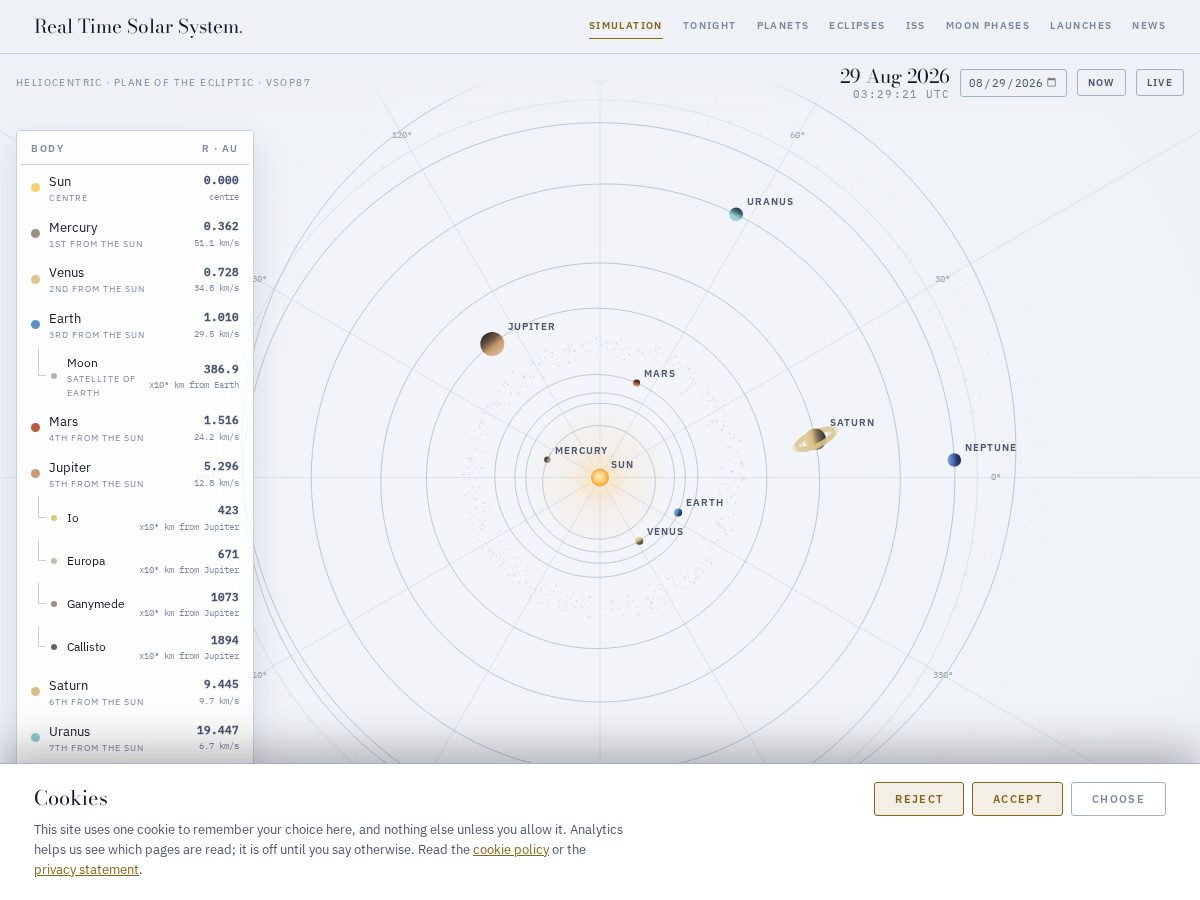This screenshot has height=900, width=1200.
Task: Click the Sun at the orbit center
Action: point(600,477)
